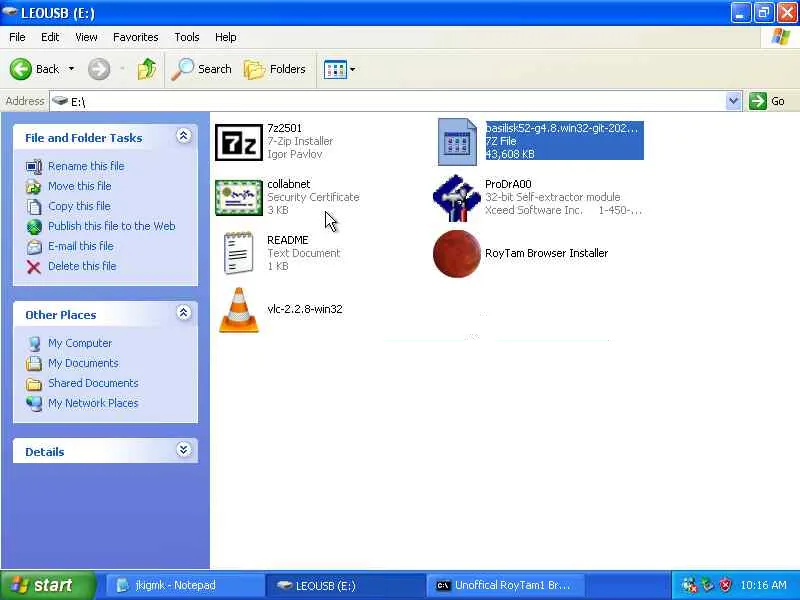Expand the Address bar dropdown
Screen dimensions: 800x600
pos(733,101)
